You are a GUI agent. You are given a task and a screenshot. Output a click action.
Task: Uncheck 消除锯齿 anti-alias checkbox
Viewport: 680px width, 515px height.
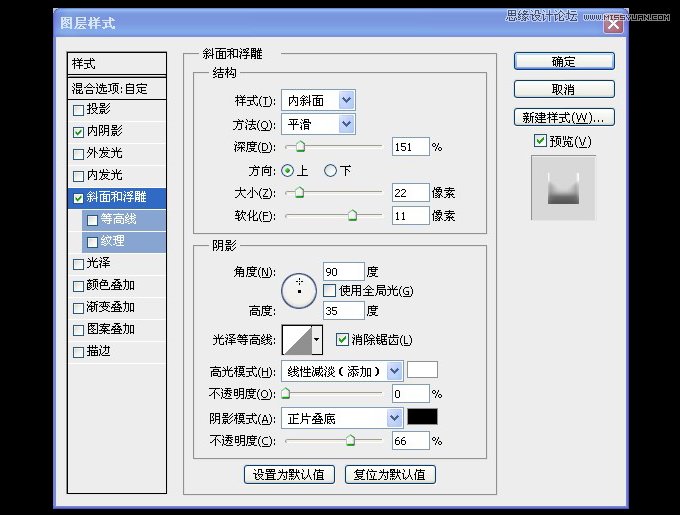pos(342,339)
